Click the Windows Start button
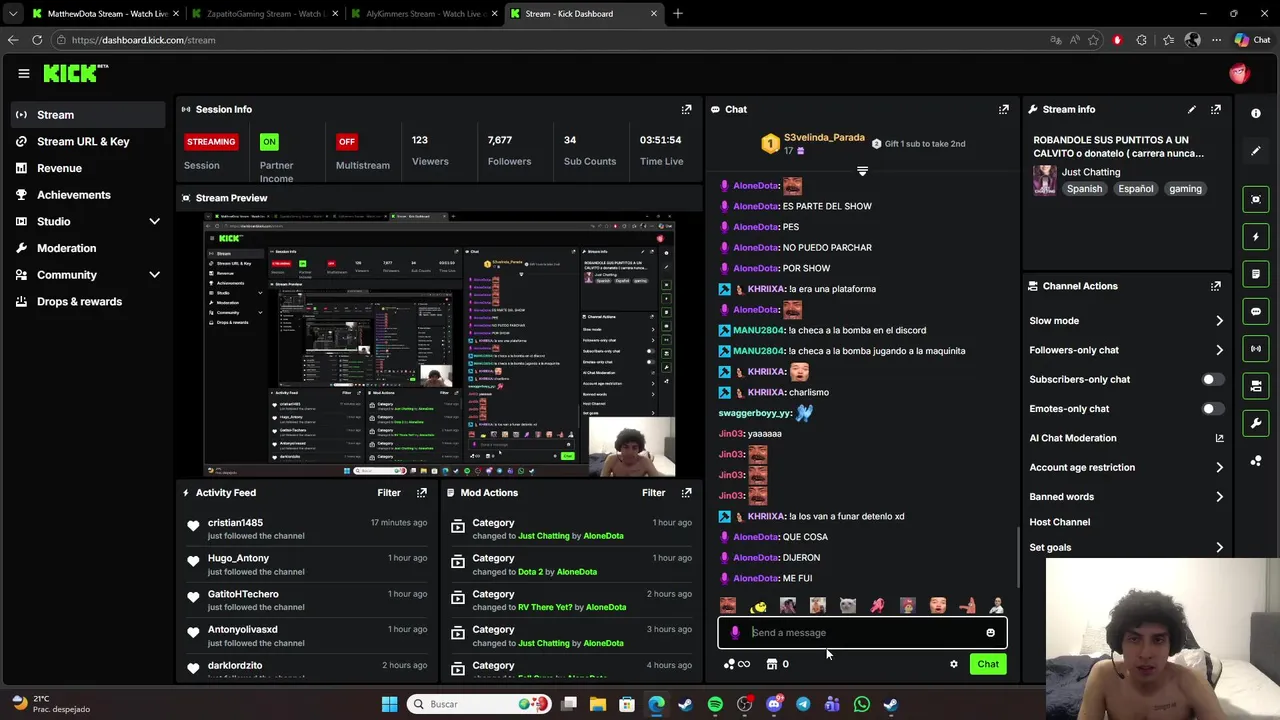 389,704
